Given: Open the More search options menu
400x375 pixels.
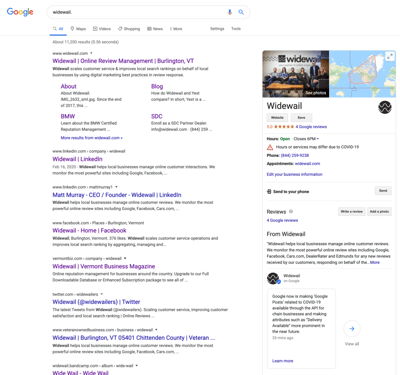Looking at the screenshot, I should click(x=176, y=29).
